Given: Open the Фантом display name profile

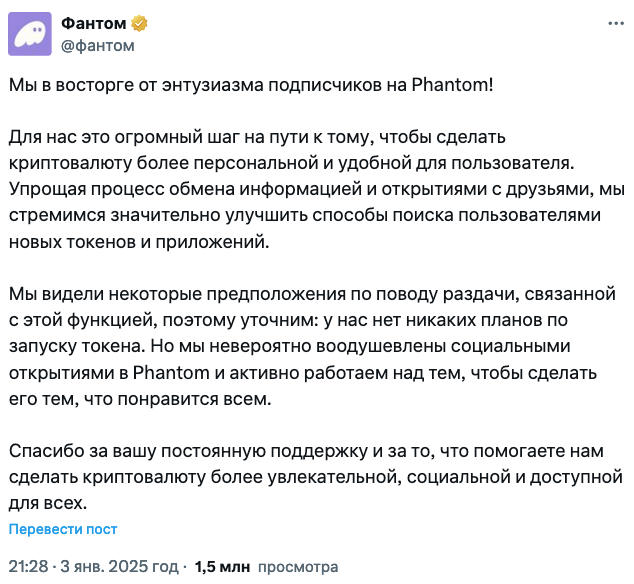Looking at the screenshot, I should [x=93, y=23].
